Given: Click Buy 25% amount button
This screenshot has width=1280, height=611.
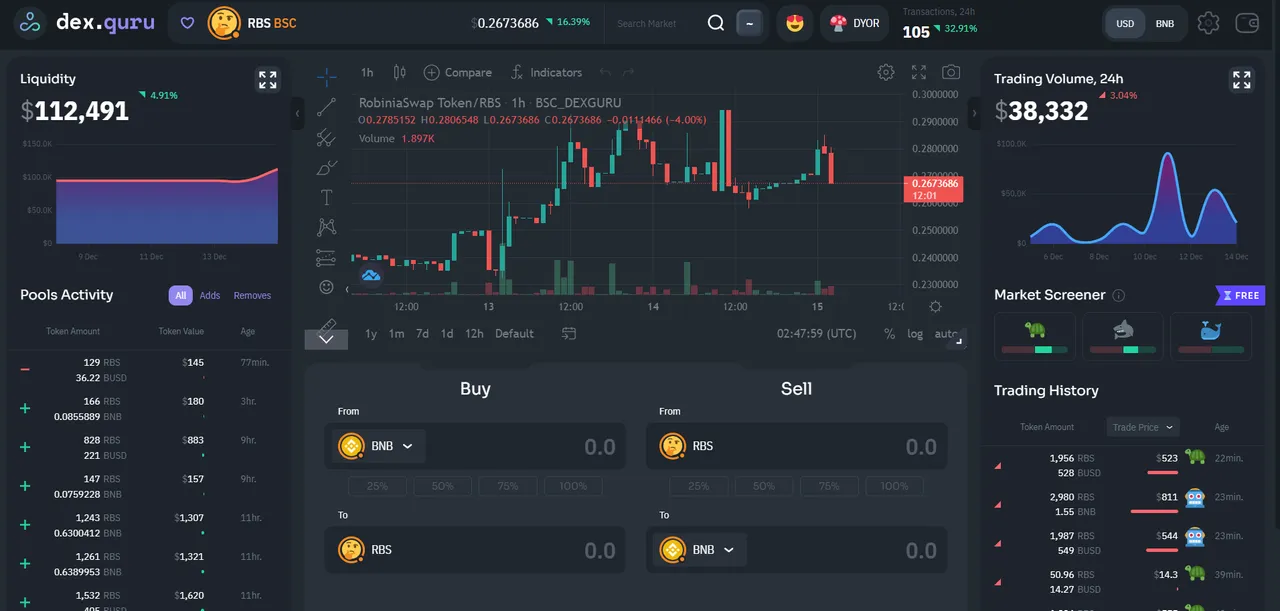Looking at the screenshot, I should pos(378,486).
